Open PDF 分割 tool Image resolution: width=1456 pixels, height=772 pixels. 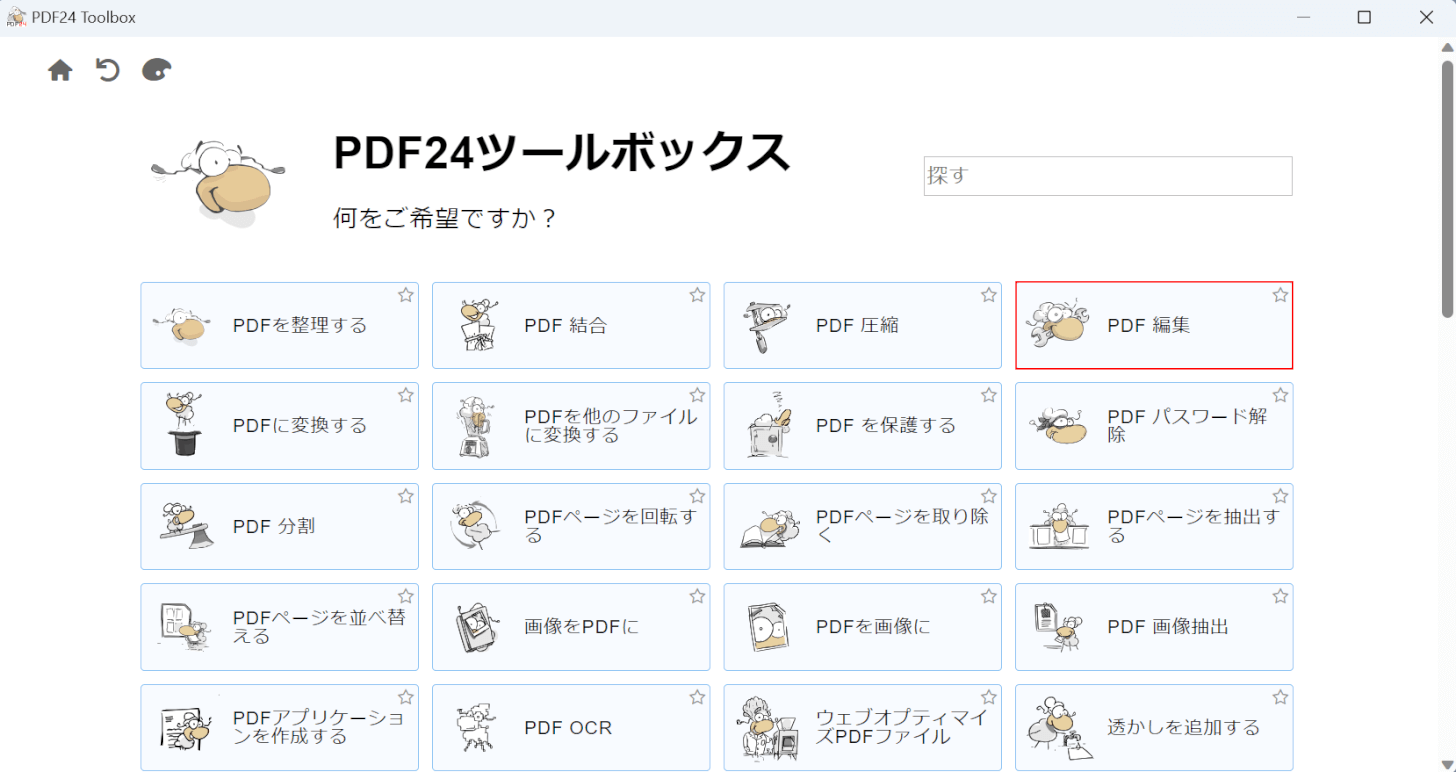coord(279,526)
